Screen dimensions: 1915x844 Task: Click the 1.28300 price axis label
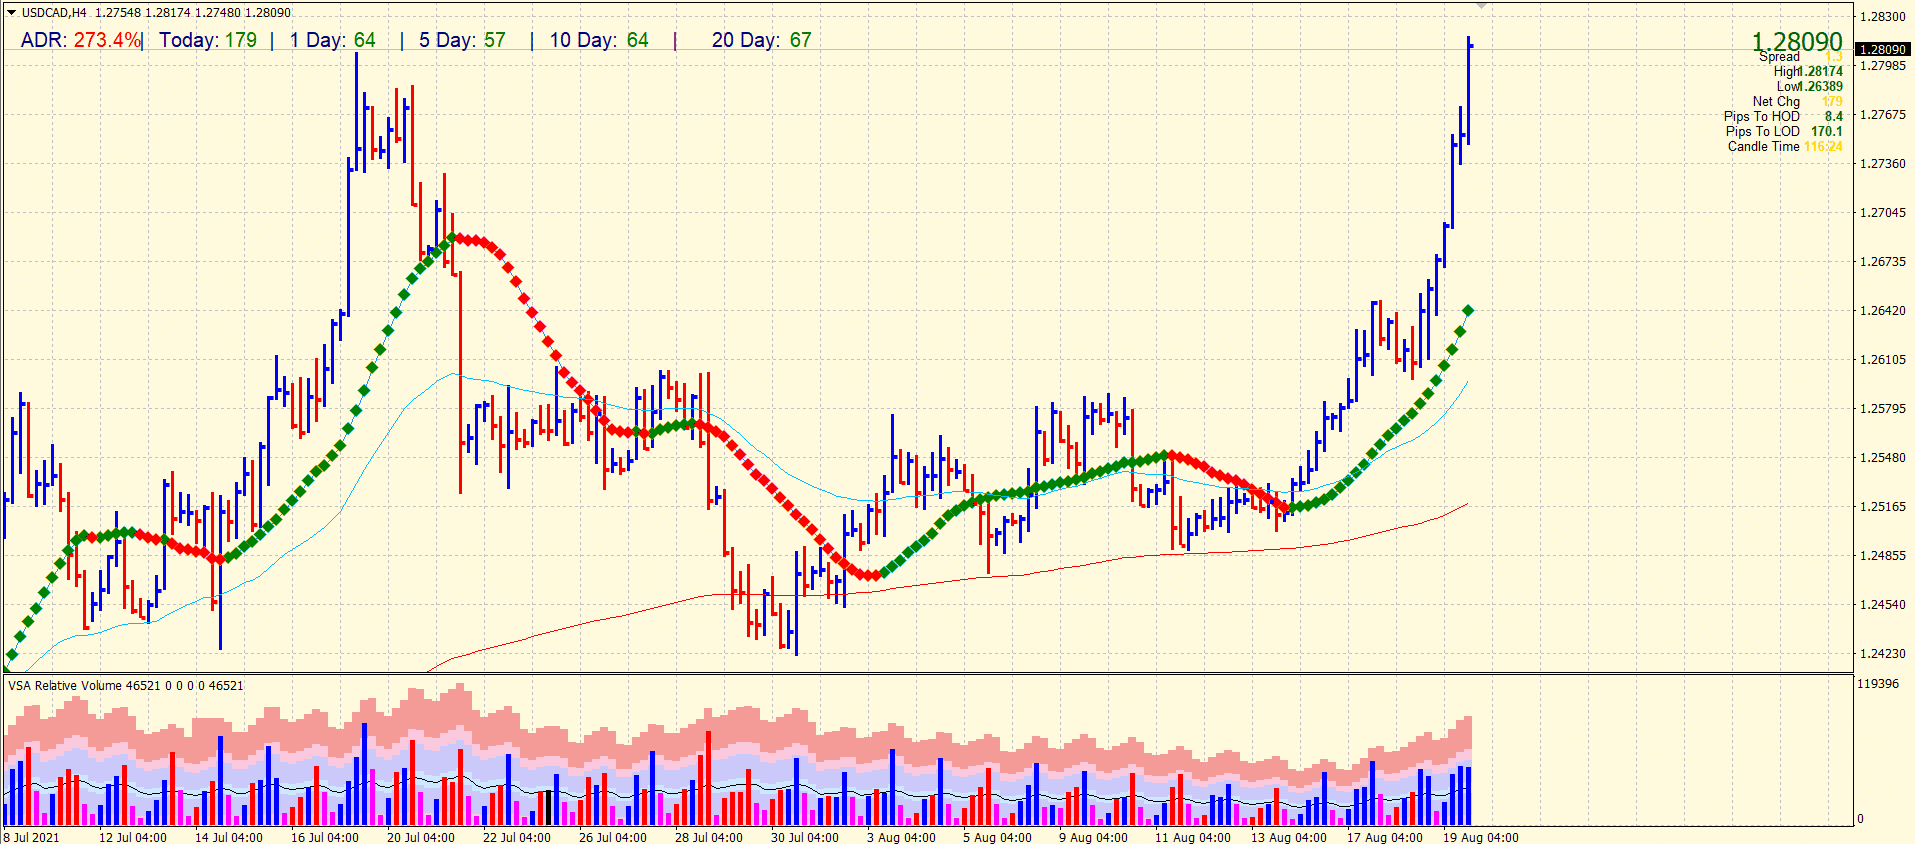point(1882,16)
